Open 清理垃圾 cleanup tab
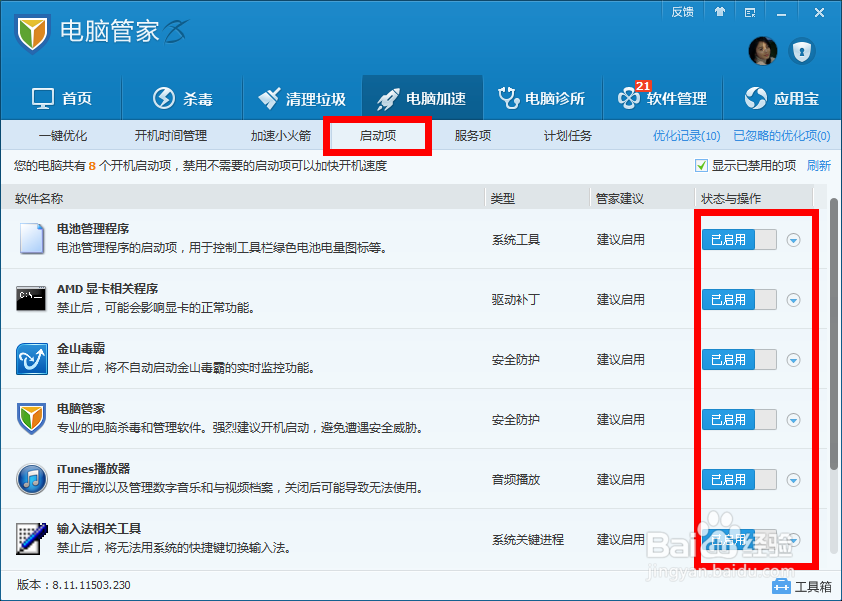Image resolution: width=842 pixels, height=601 pixels. pyautogui.click(x=302, y=98)
